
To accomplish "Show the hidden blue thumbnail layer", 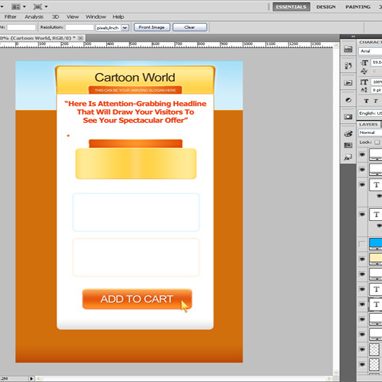I will pyautogui.click(x=362, y=244).
